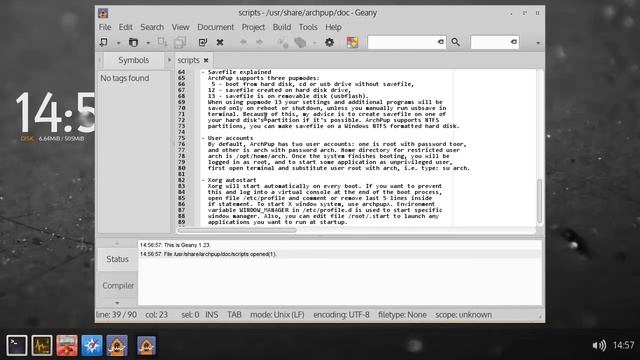The image size is (640, 360).
Task: Open the Build menu
Action: [x=282, y=27]
